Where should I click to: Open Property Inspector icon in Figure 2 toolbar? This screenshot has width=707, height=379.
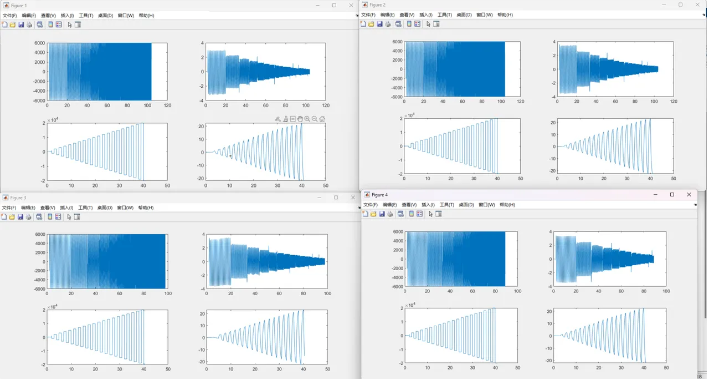436,24
